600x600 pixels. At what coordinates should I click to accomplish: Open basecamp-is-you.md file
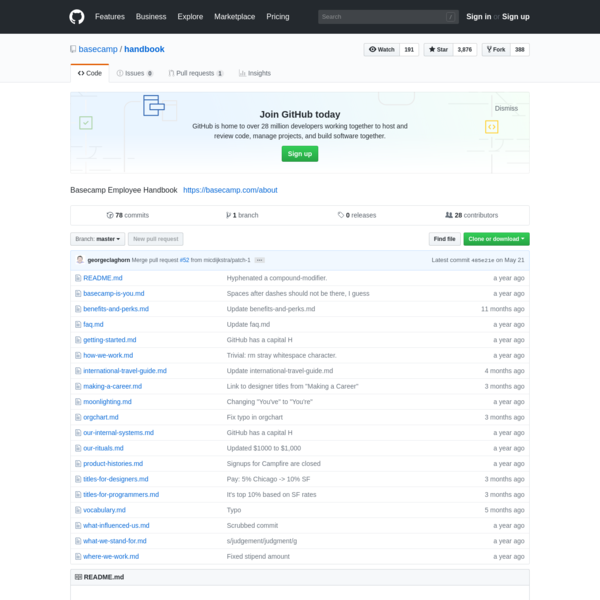click(114, 293)
